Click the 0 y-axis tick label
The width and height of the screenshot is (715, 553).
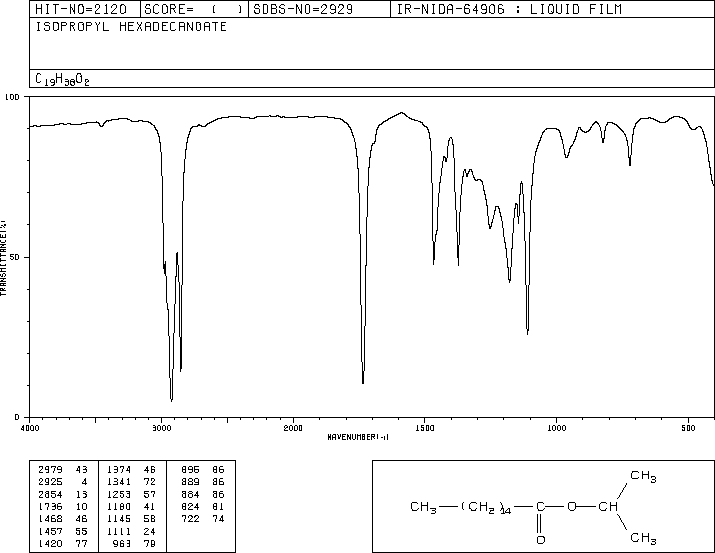(x=17, y=417)
